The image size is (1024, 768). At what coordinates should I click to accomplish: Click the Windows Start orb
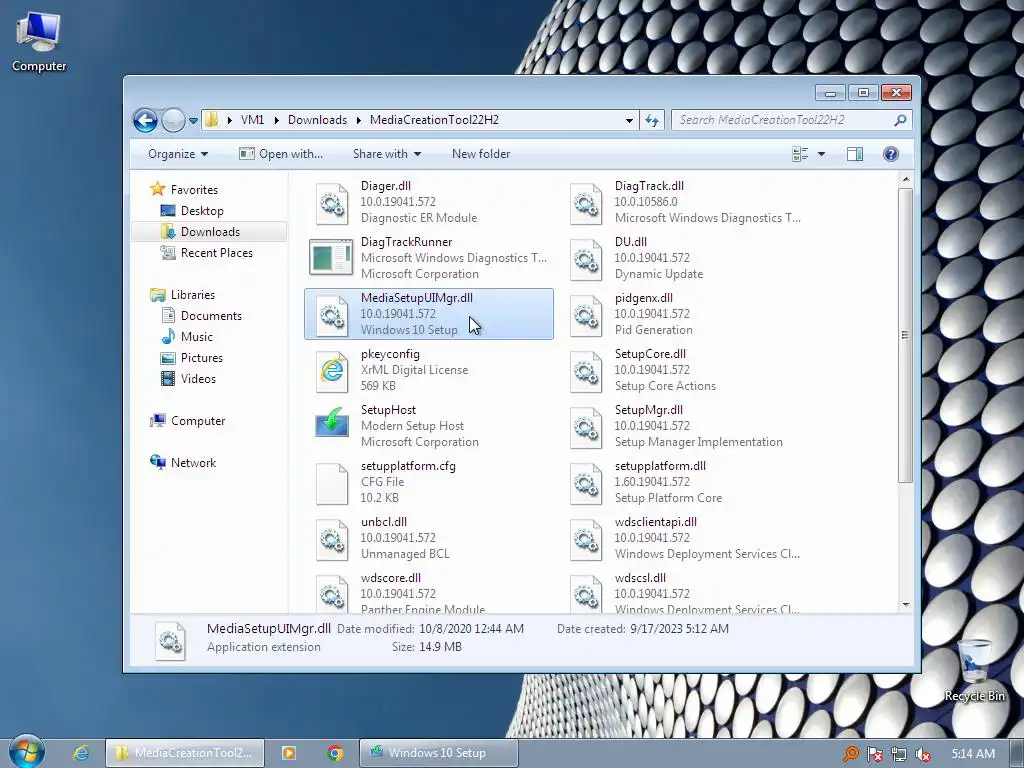click(26, 752)
